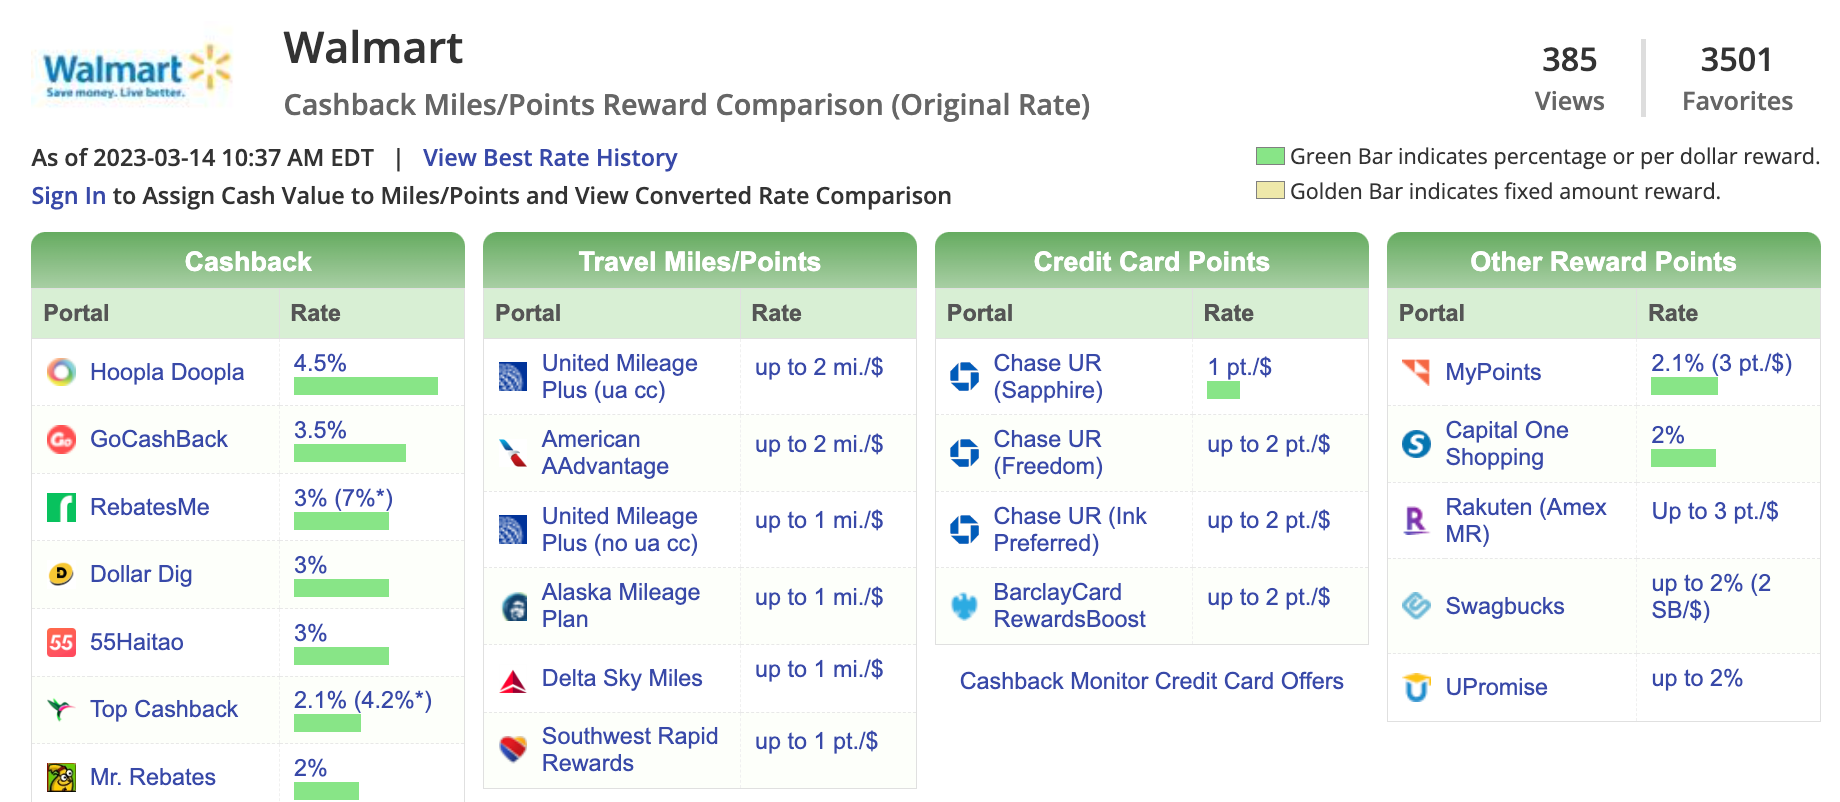1840x802 pixels.
Task: Click the Swagbucks portal icon
Action: pos(1416,605)
